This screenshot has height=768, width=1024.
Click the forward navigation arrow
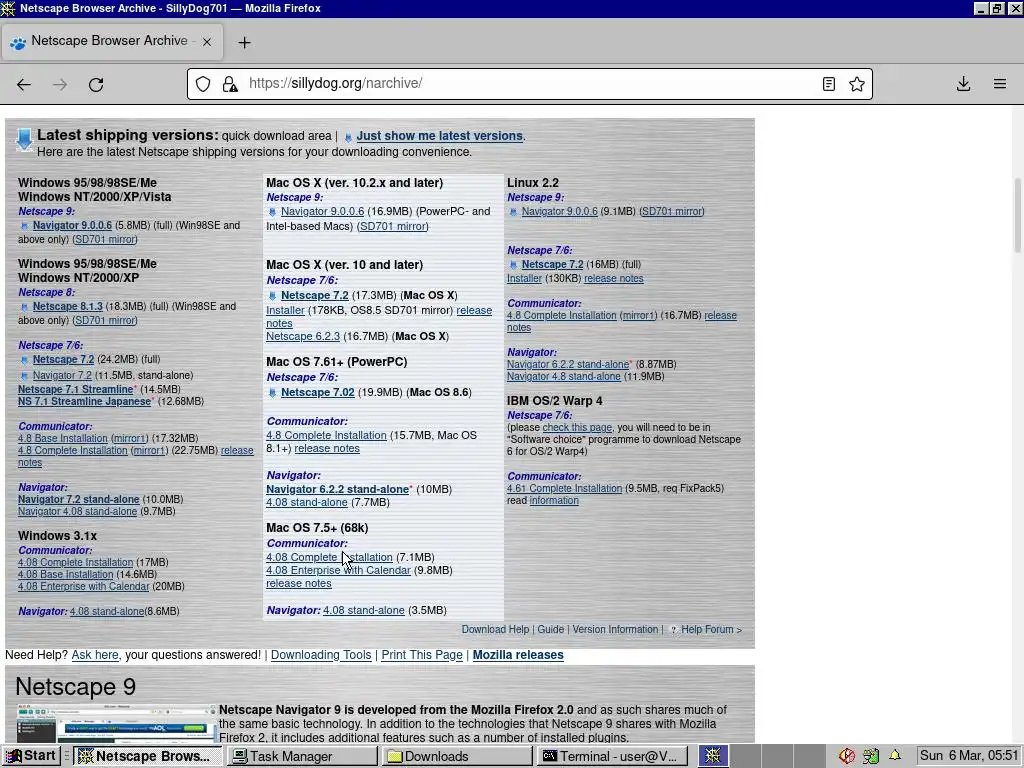coord(60,84)
